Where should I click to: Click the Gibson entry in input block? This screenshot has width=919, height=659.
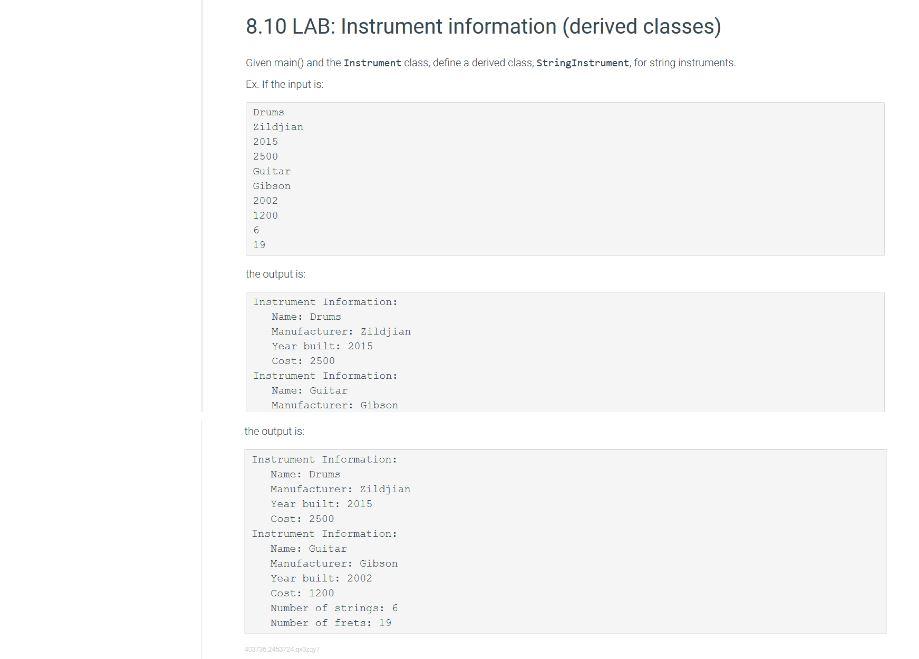pos(271,185)
